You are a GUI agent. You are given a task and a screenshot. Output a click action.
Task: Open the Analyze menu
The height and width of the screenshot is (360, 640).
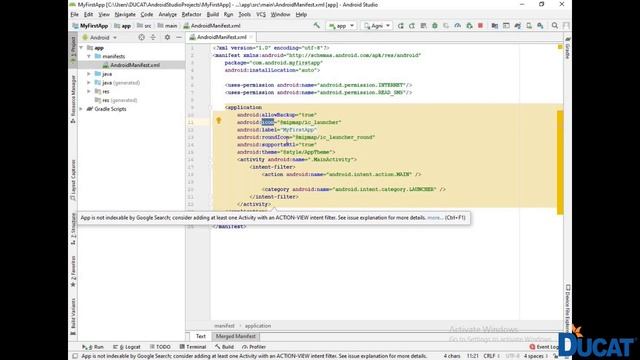coord(167,14)
